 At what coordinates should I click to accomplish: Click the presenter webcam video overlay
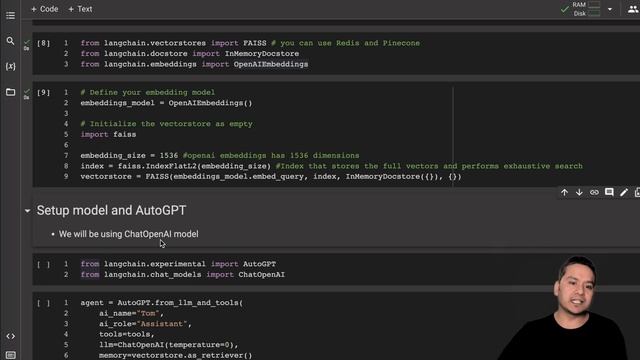point(564,308)
